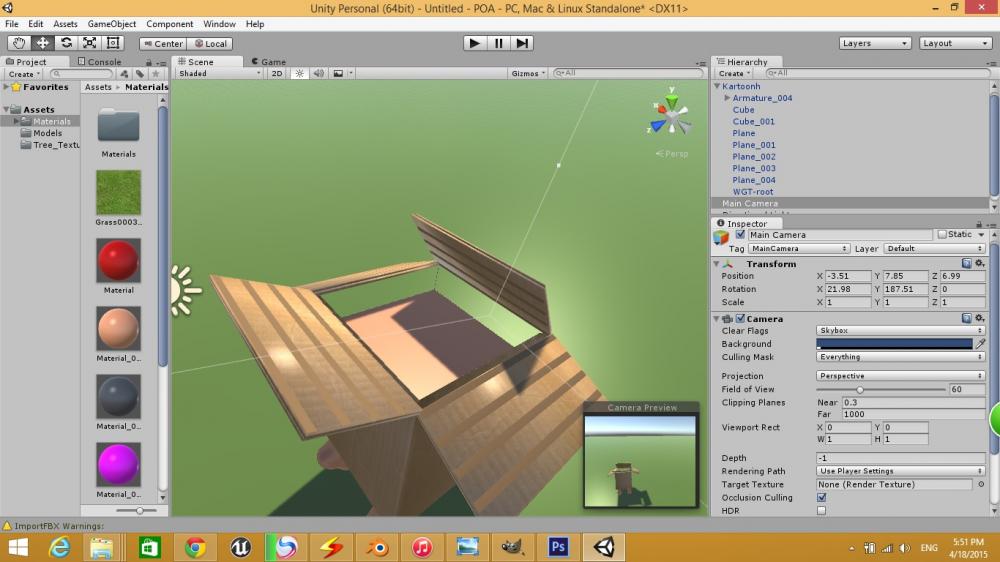Open the Layout dropdown

pyautogui.click(x=955, y=43)
